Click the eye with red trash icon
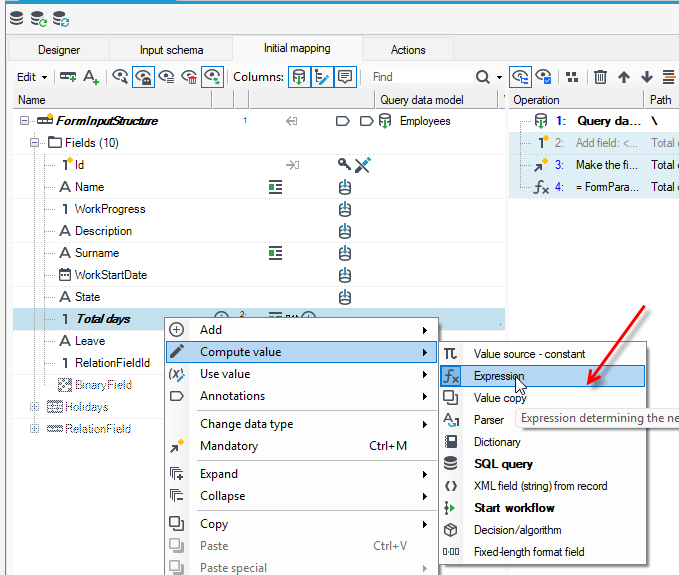Image resolution: width=679 pixels, height=575 pixels. pyautogui.click(x=189, y=77)
